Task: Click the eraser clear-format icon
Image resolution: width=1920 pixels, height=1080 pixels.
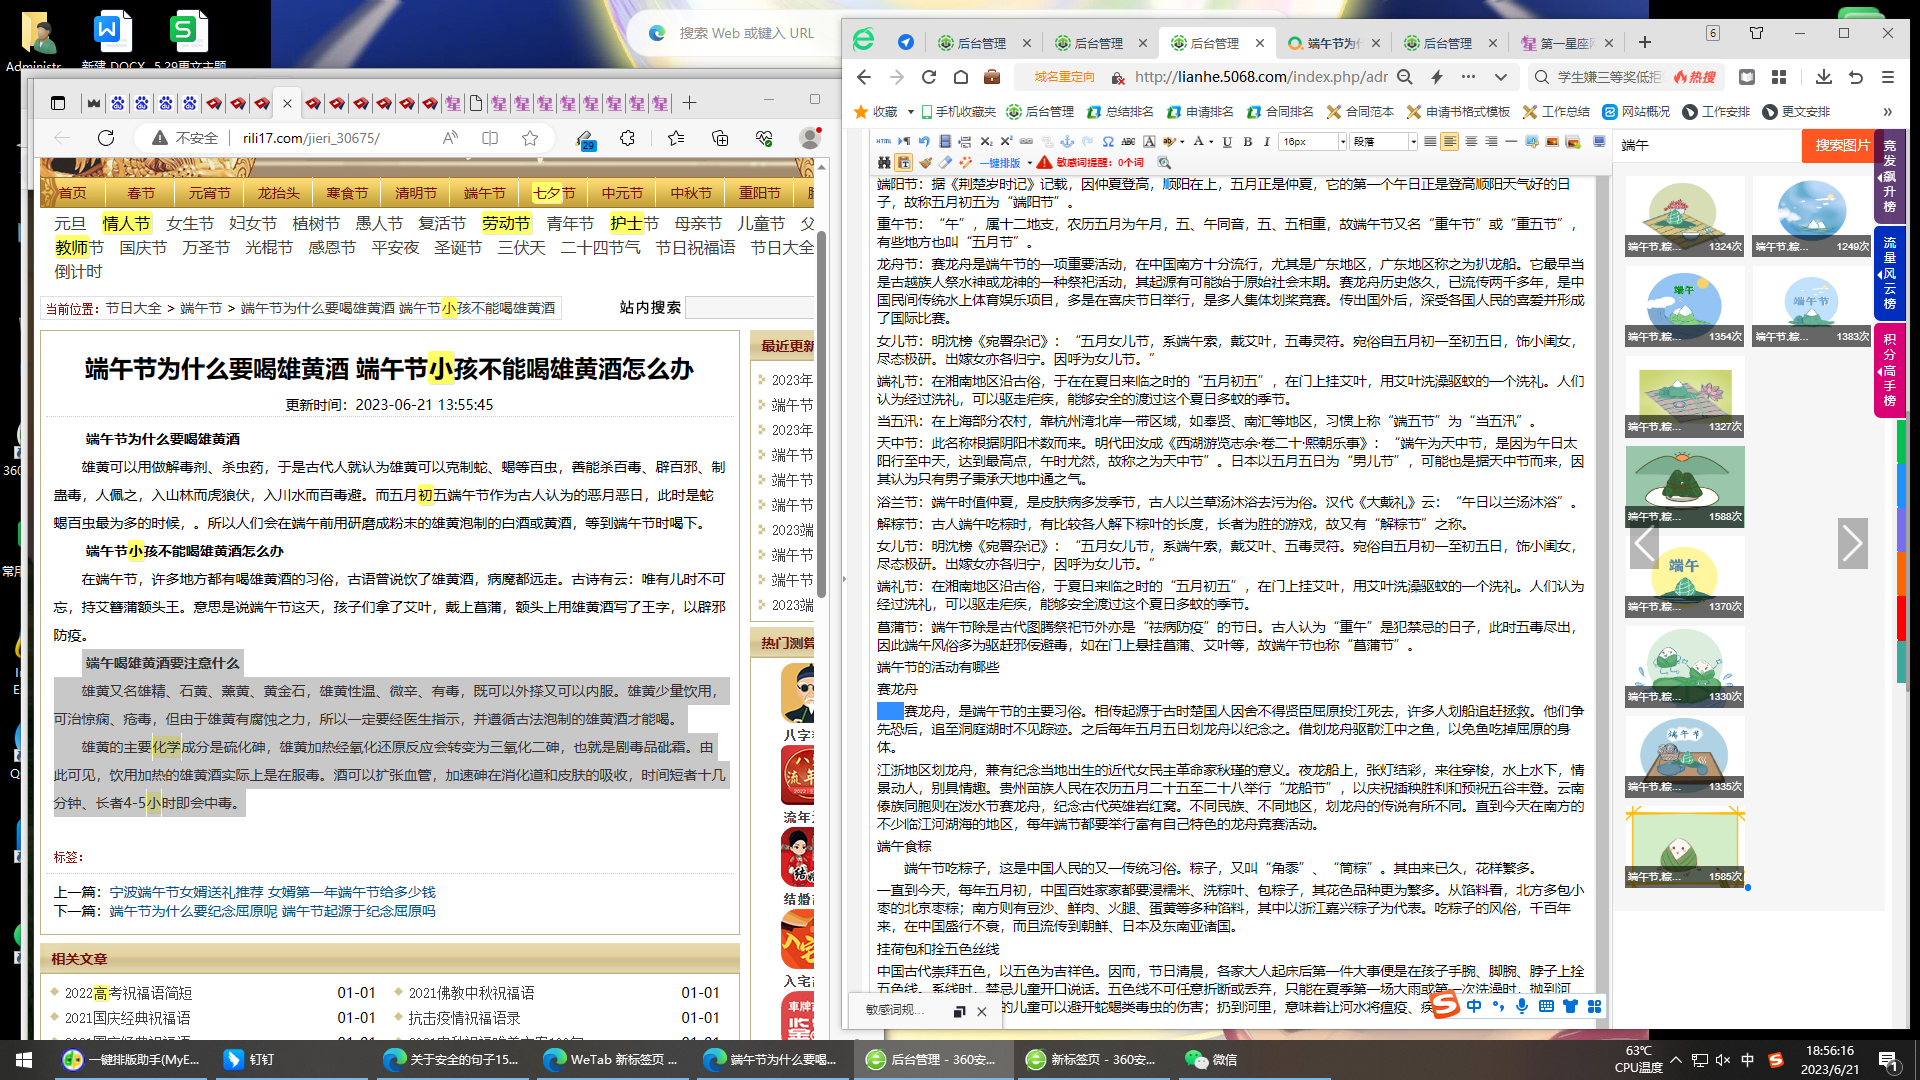Action: click(x=945, y=163)
